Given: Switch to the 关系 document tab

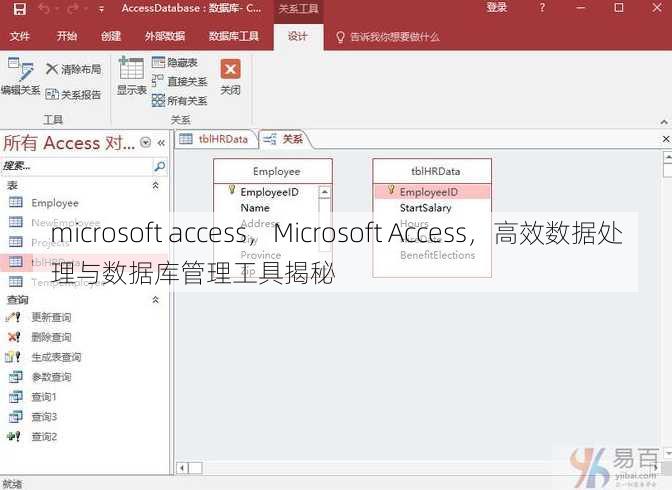Looking at the screenshot, I should click(285, 139).
